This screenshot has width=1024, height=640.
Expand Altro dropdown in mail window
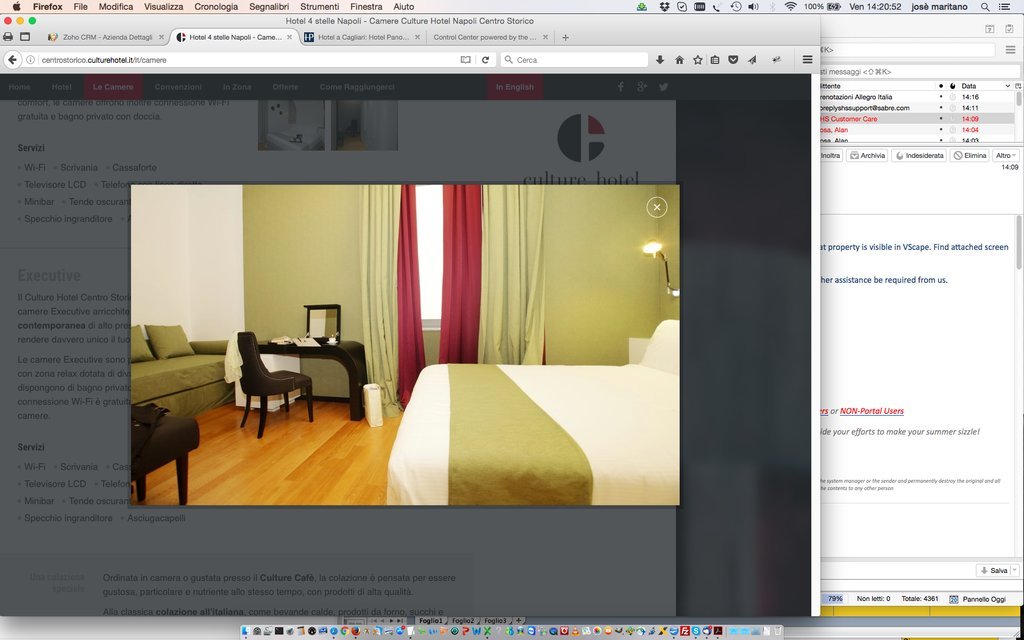1006,155
